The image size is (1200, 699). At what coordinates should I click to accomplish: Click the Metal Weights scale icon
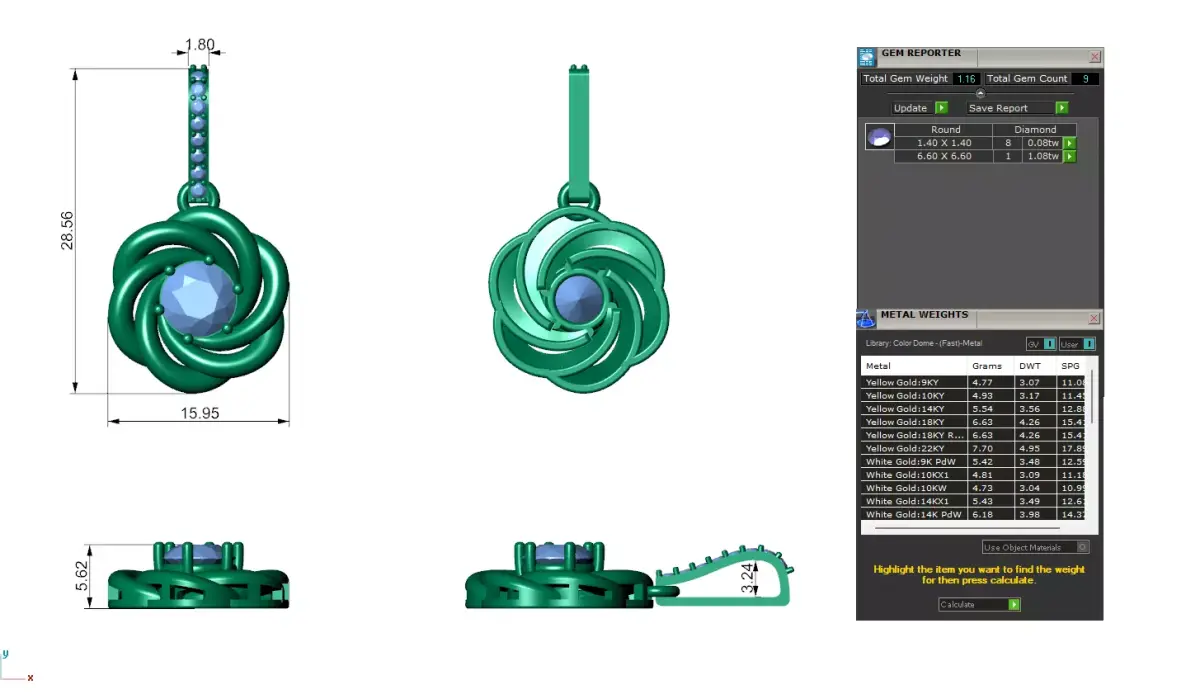(x=867, y=319)
